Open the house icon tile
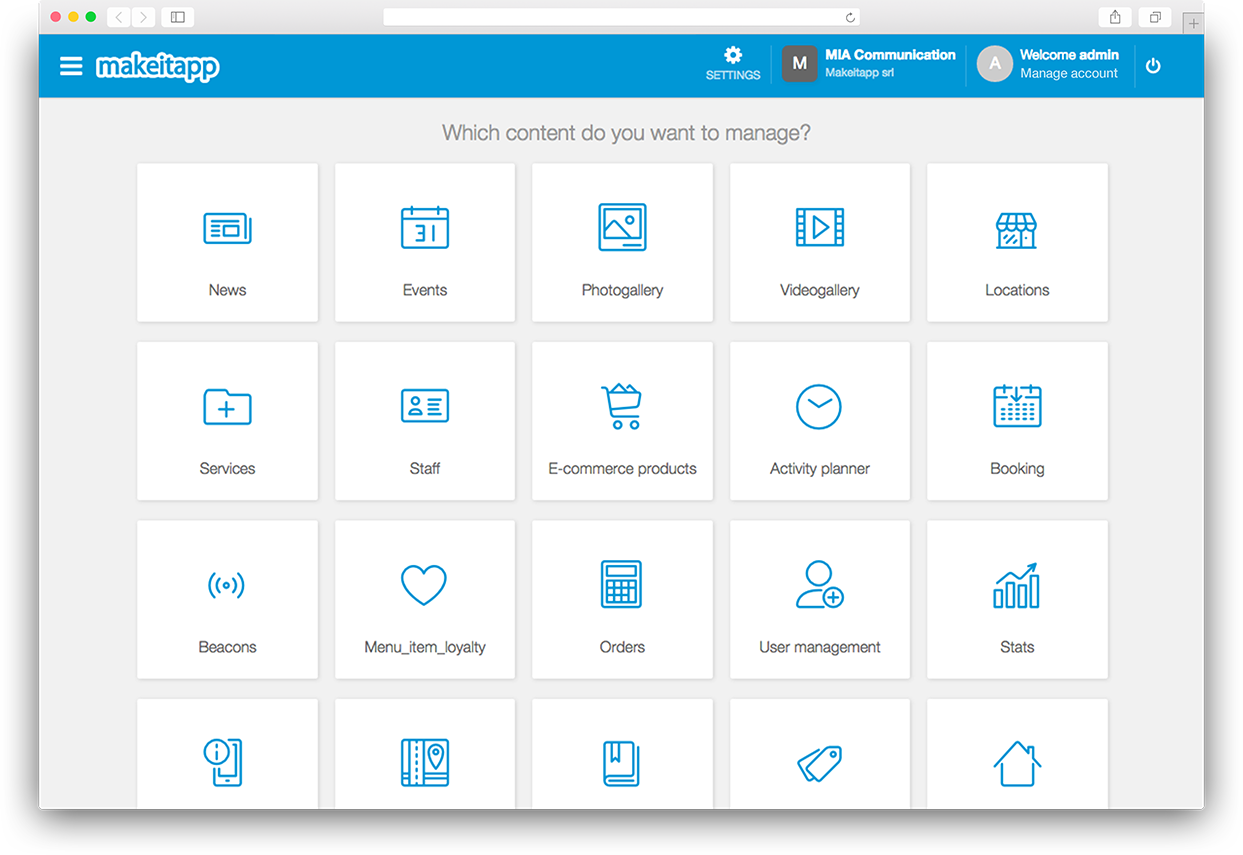 coord(1017,764)
